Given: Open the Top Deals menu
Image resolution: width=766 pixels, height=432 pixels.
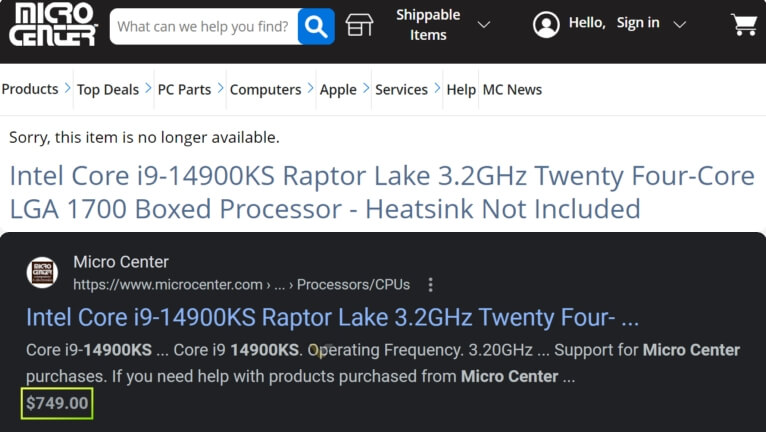Looking at the screenshot, I should tap(108, 90).
